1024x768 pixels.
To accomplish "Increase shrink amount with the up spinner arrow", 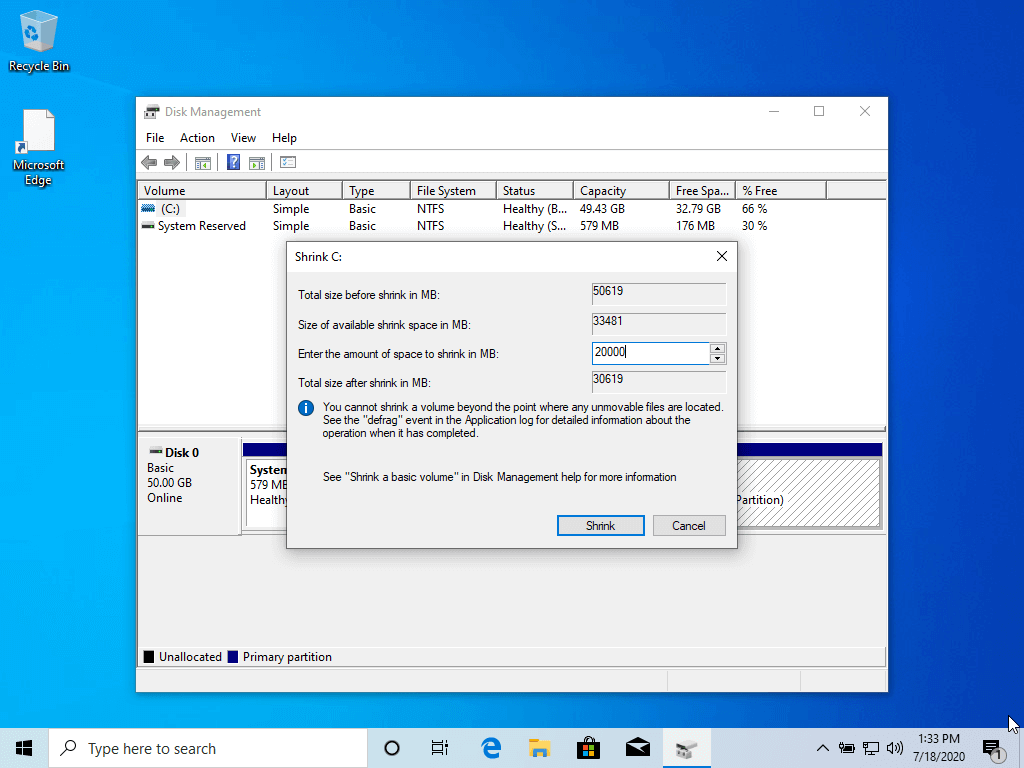I will click(717, 348).
